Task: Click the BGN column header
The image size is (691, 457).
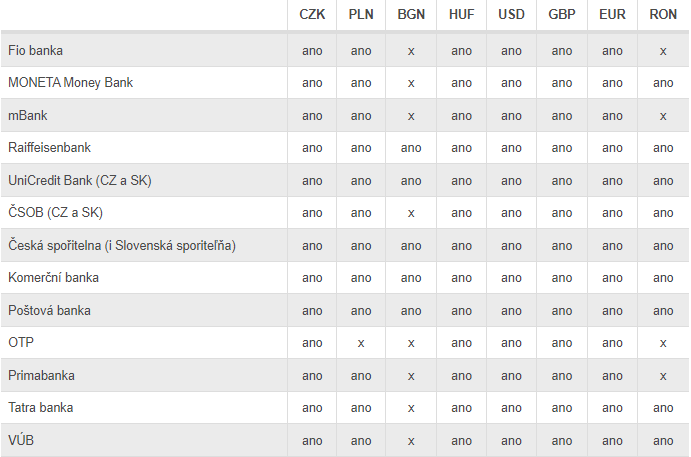Action: tap(411, 15)
